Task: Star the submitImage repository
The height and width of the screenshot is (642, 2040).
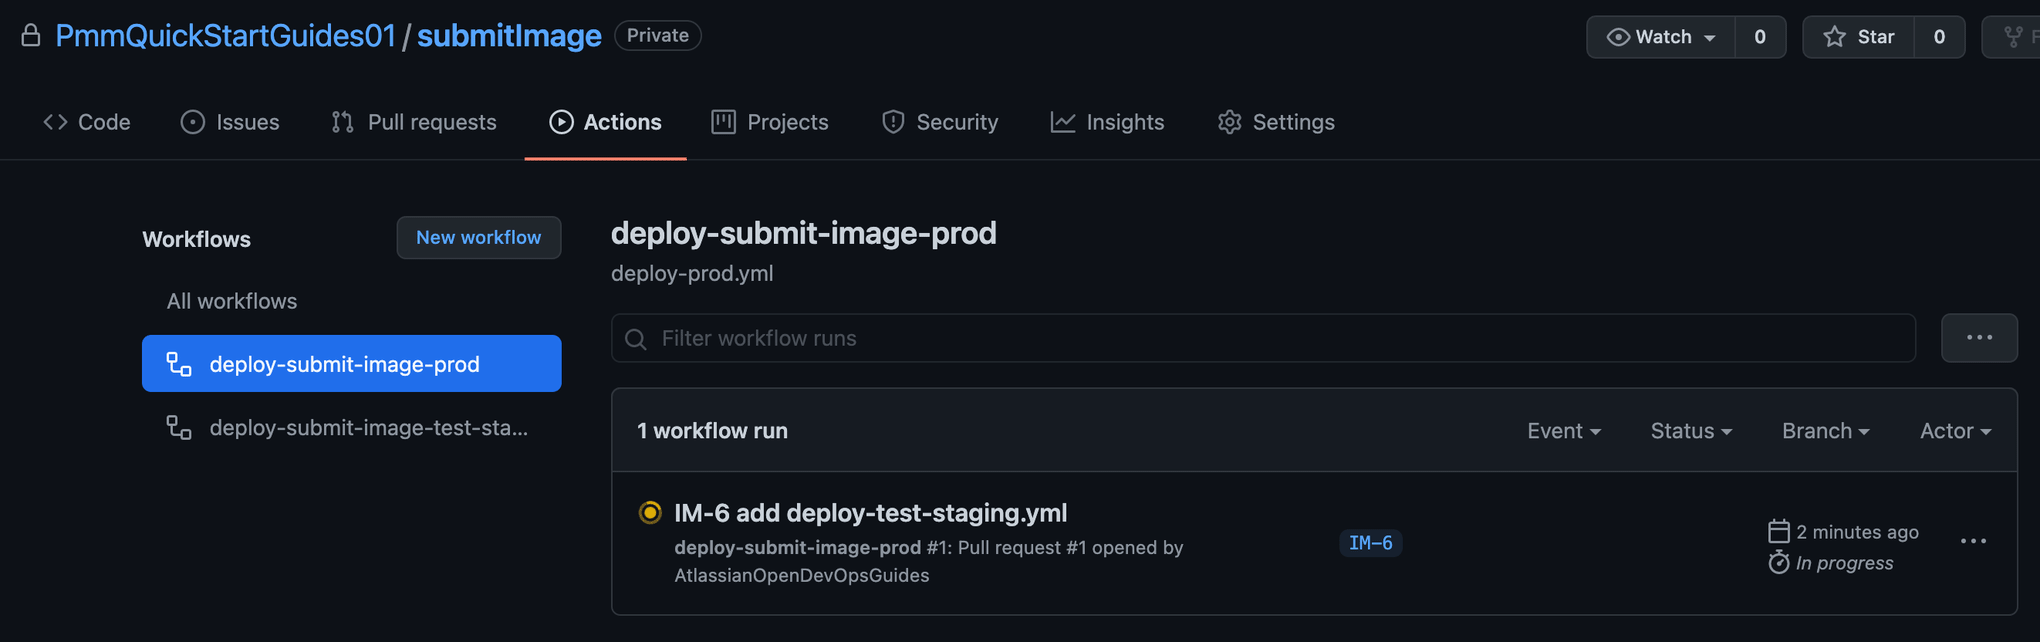Action: (x=1859, y=37)
